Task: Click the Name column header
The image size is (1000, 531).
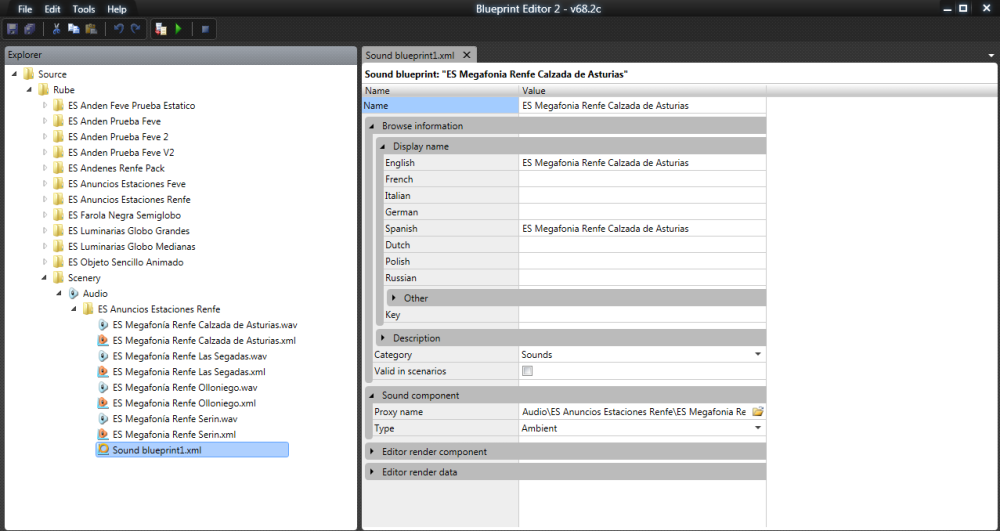Action: (441, 91)
